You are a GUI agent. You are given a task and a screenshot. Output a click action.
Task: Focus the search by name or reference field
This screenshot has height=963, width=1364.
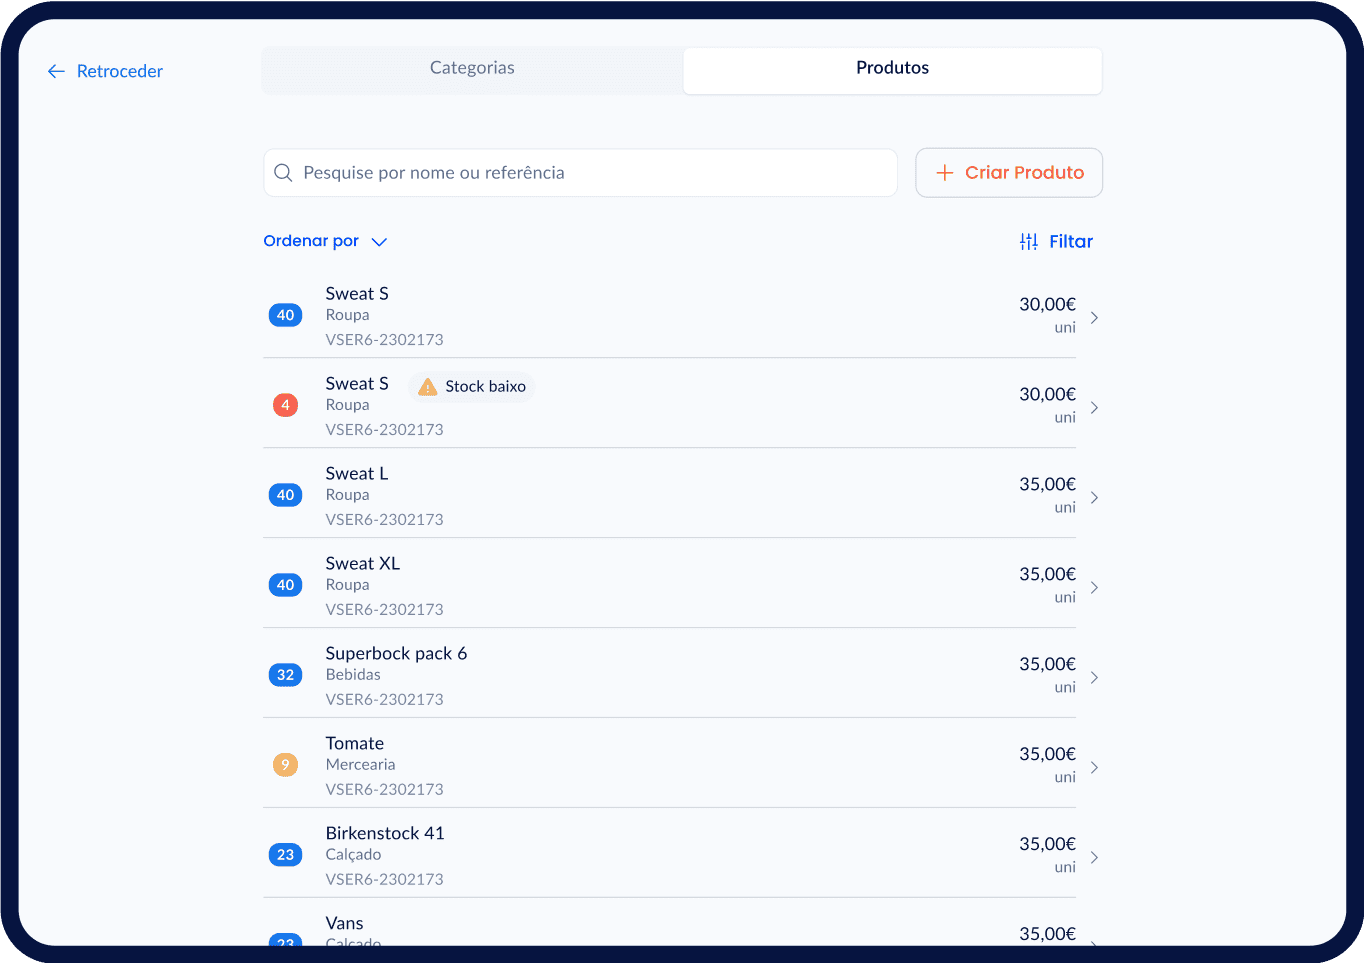click(590, 173)
